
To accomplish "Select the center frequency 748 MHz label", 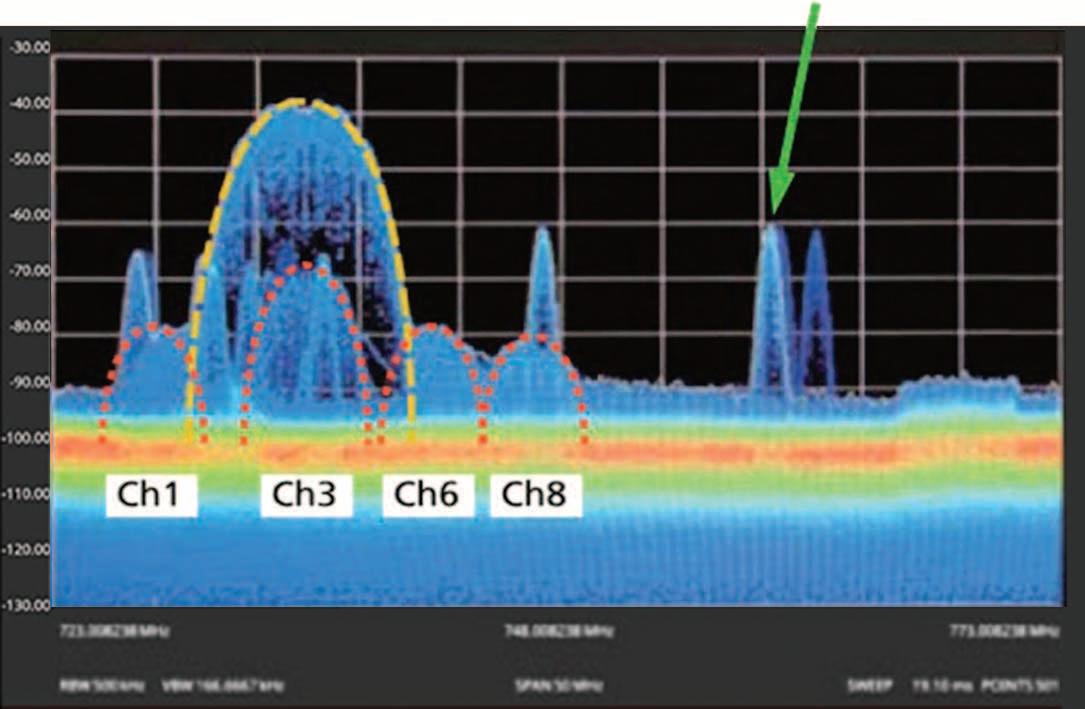I will point(558,631).
